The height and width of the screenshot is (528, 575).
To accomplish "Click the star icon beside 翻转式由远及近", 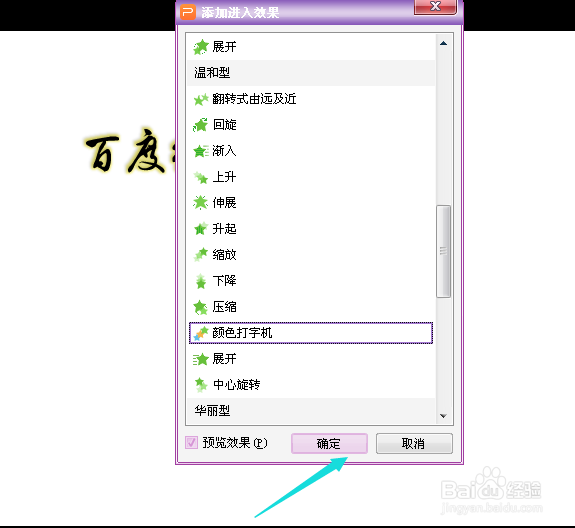I will coord(201,99).
